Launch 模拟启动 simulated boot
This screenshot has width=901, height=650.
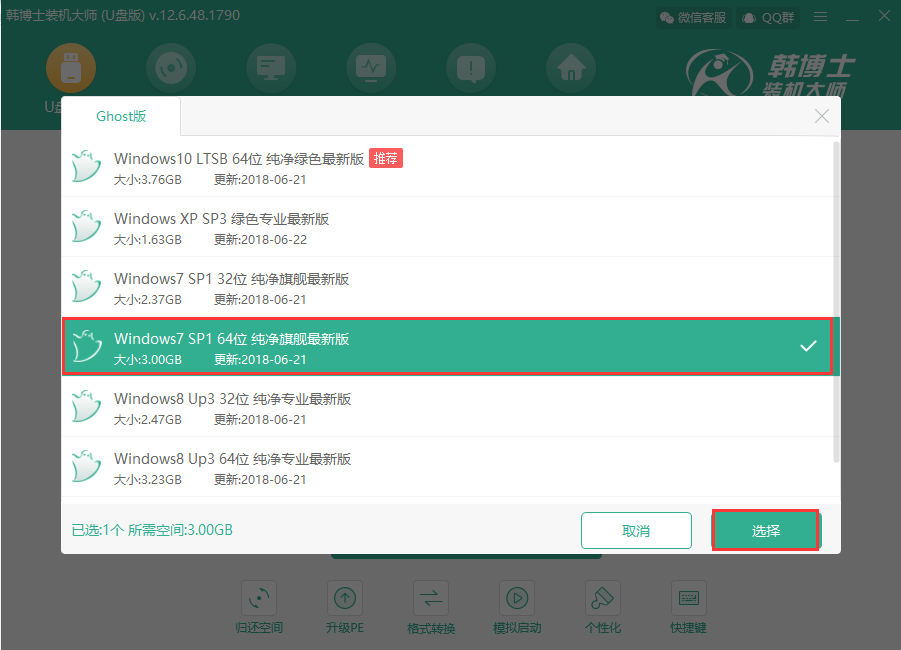coord(516,598)
